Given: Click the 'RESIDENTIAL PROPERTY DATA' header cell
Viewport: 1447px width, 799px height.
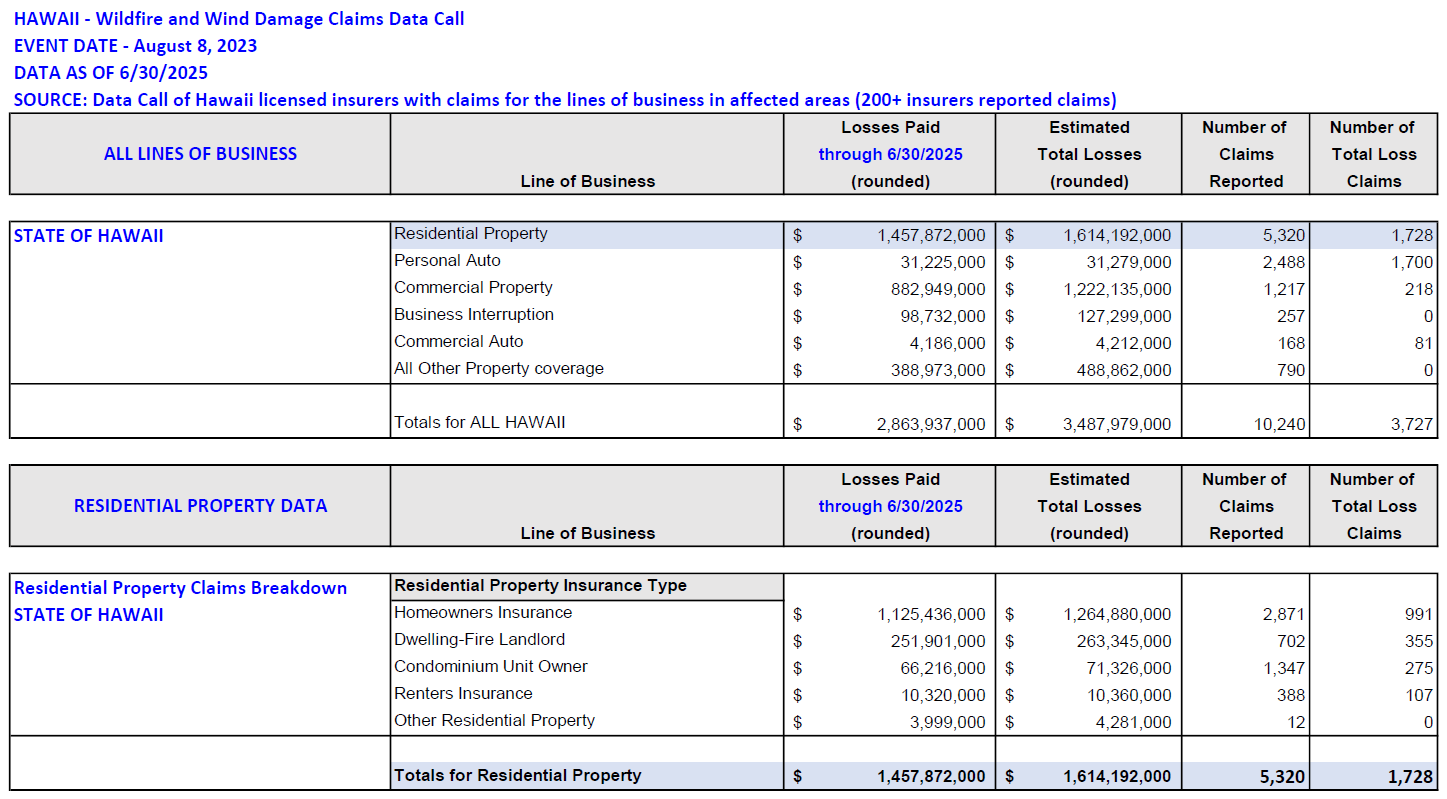Looking at the screenshot, I should point(200,506).
